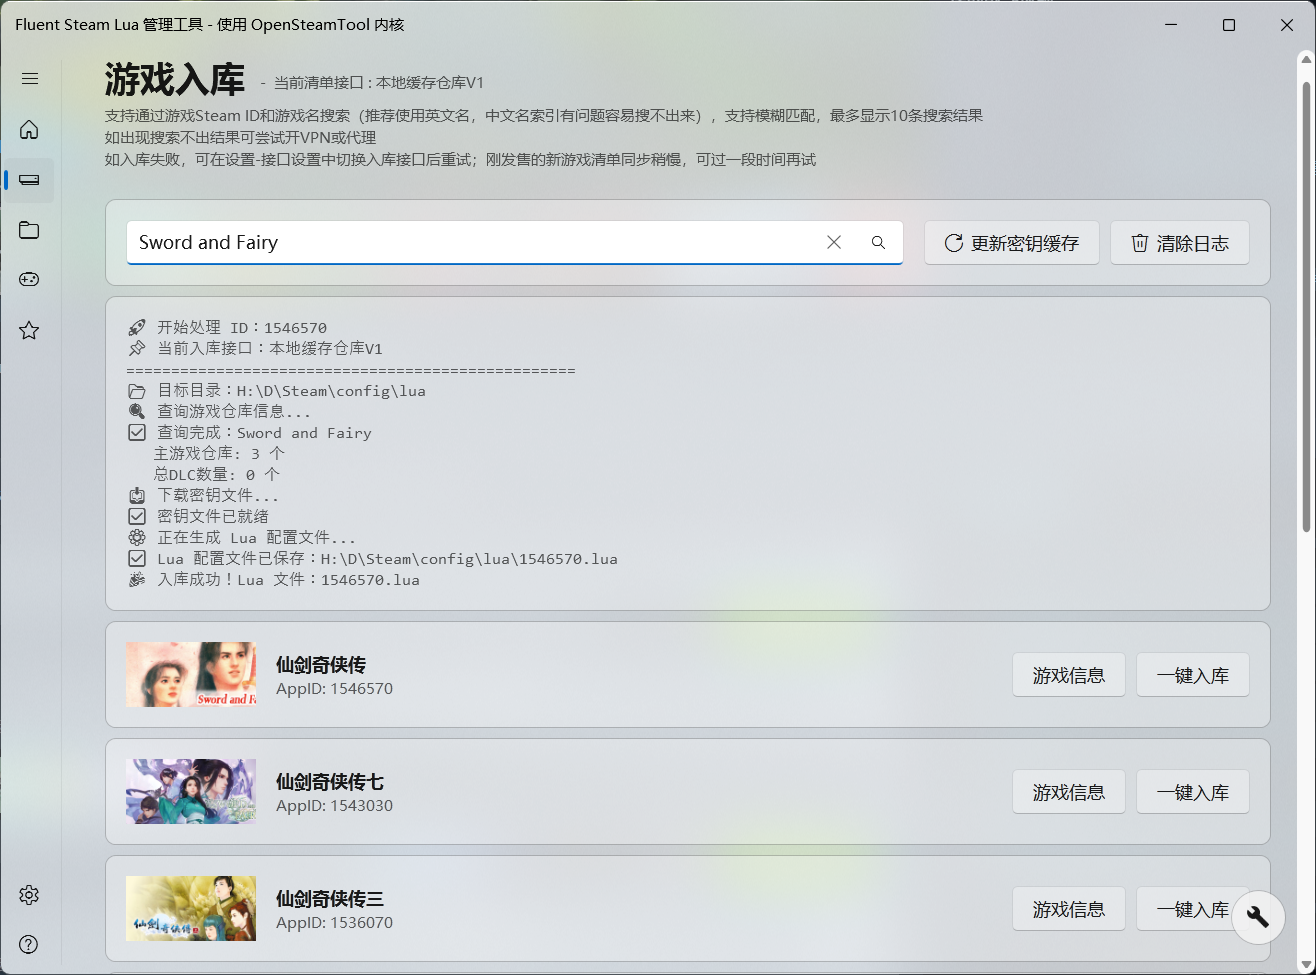
Task: Click the text AppID: 1543030
Action: (x=334, y=806)
